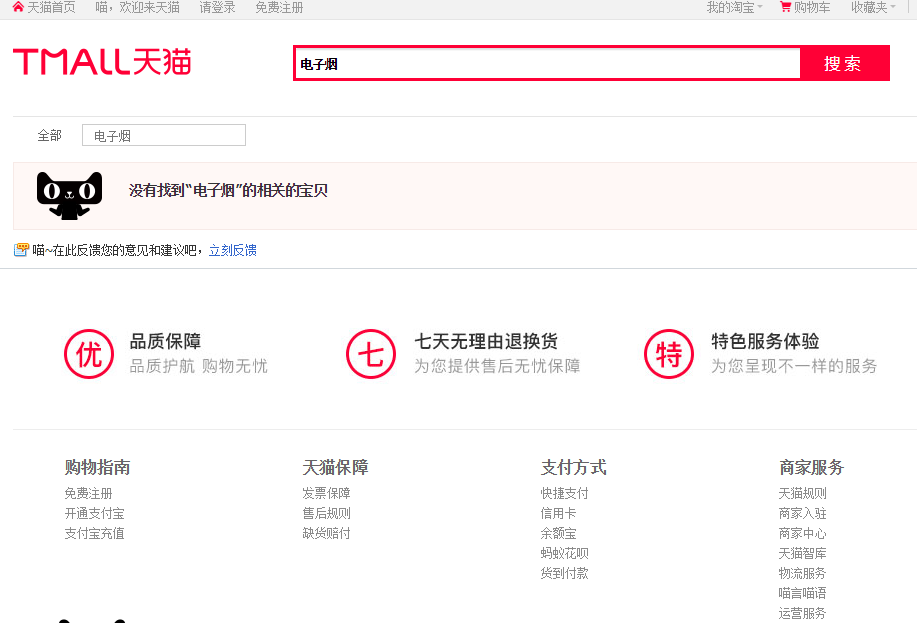Click the feedback note icon

[21, 250]
